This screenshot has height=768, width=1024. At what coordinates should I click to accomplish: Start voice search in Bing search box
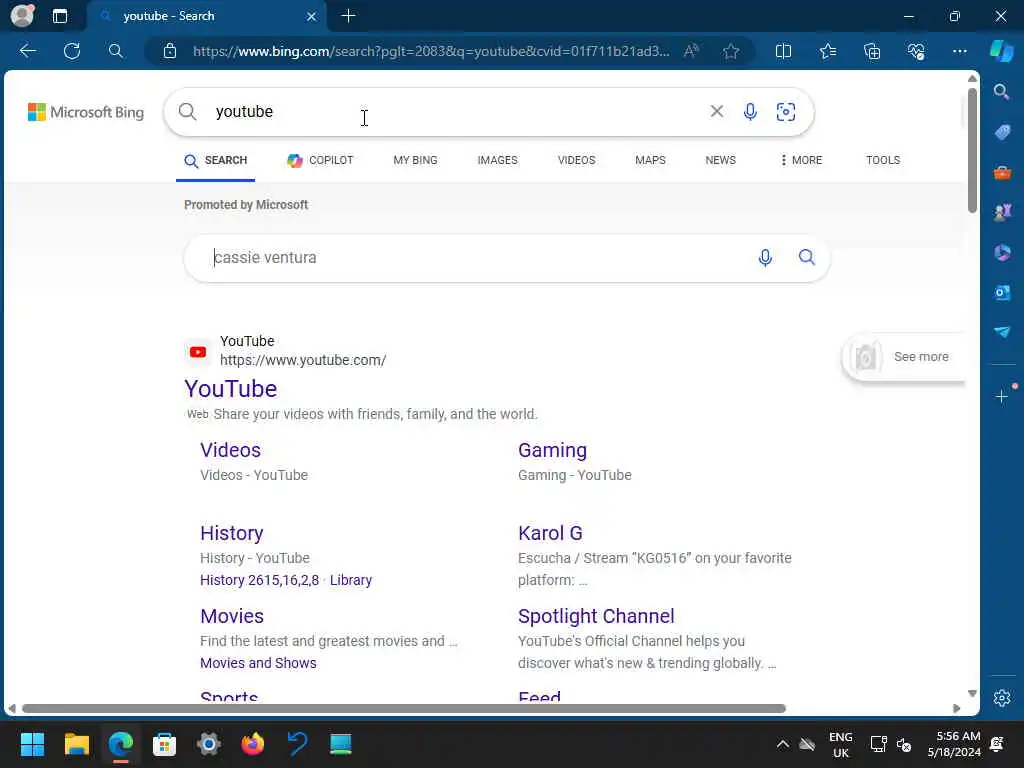750,112
